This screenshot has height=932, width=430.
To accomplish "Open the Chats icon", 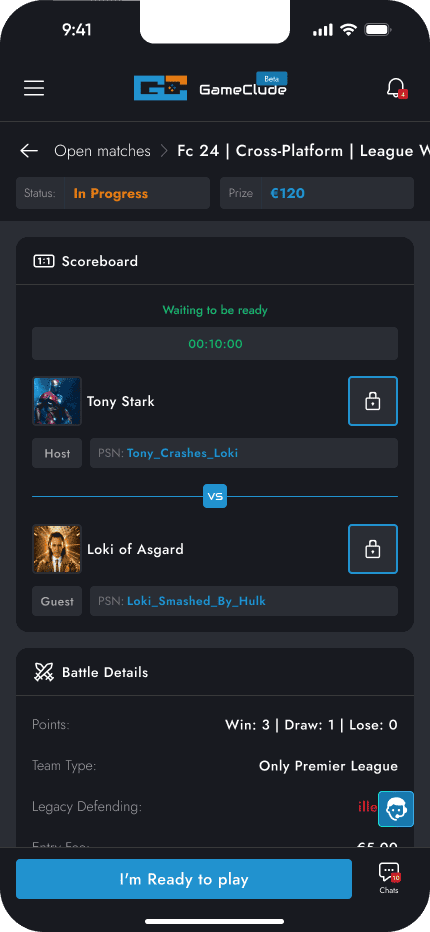I will (389, 879).
